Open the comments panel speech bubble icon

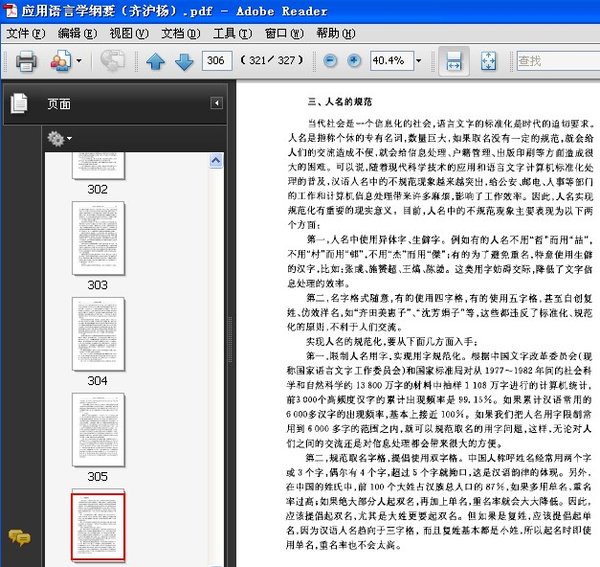[18, 537]
